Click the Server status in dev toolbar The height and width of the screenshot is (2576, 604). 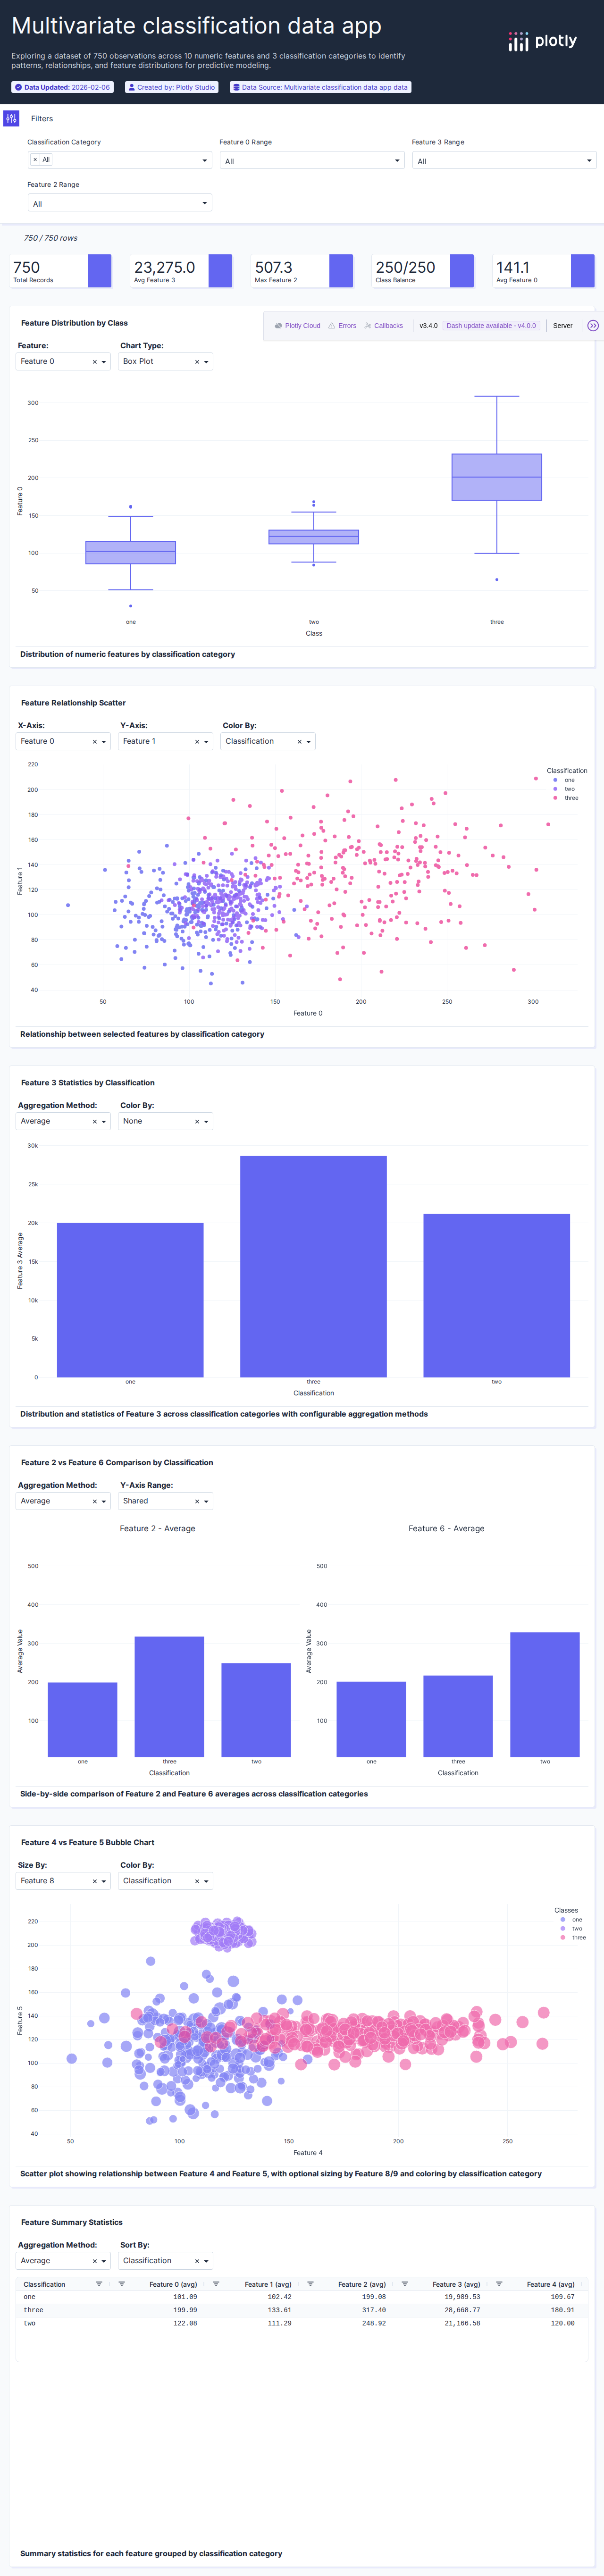pos(563,326)
